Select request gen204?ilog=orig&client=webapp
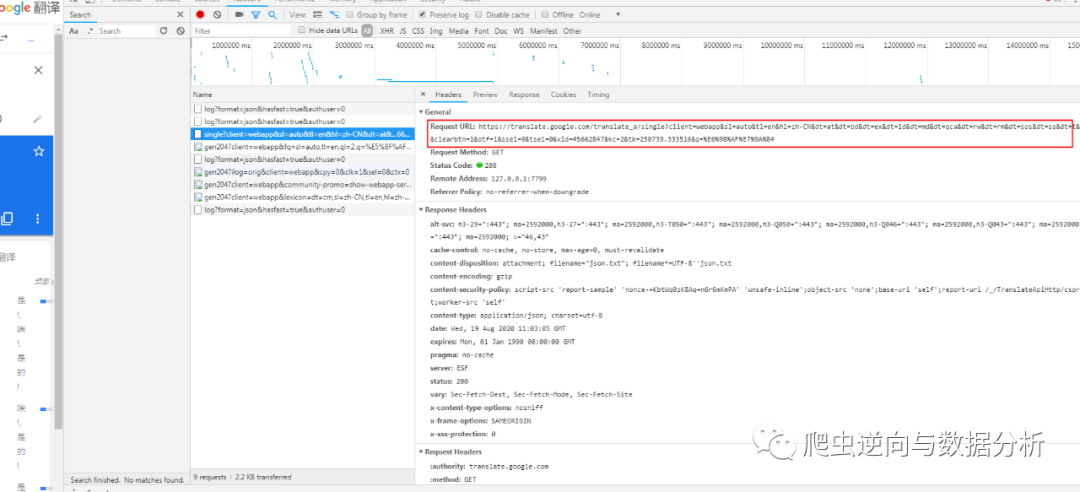The height and width of the screenshot is (492, 1080). point(302,172)
